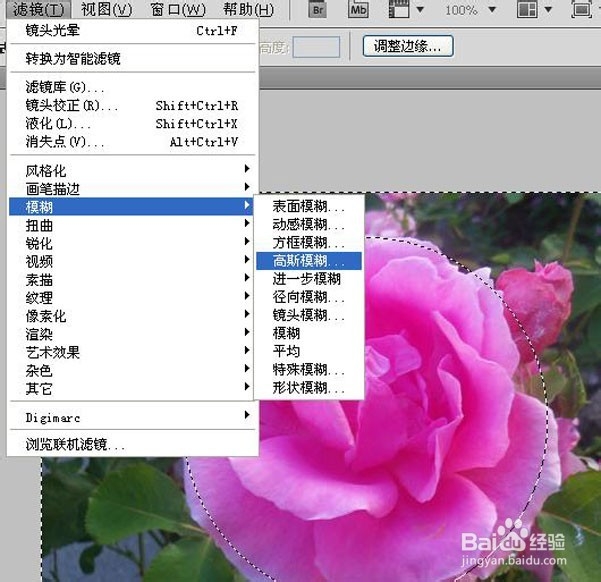Choose 高斯模糊... blur filter
Viewport: 601px width, 582px height.
309,261
